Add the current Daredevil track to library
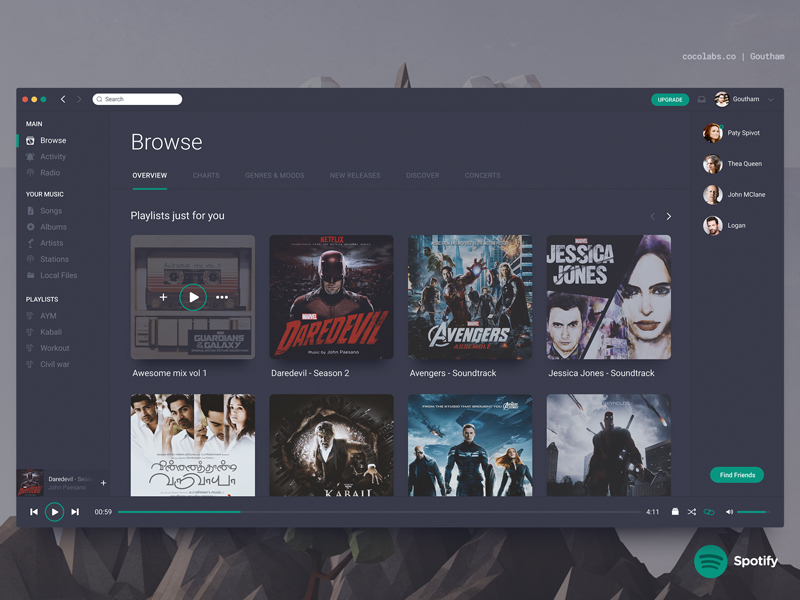This screenshot has height=600, width=800. click(103, 483)
